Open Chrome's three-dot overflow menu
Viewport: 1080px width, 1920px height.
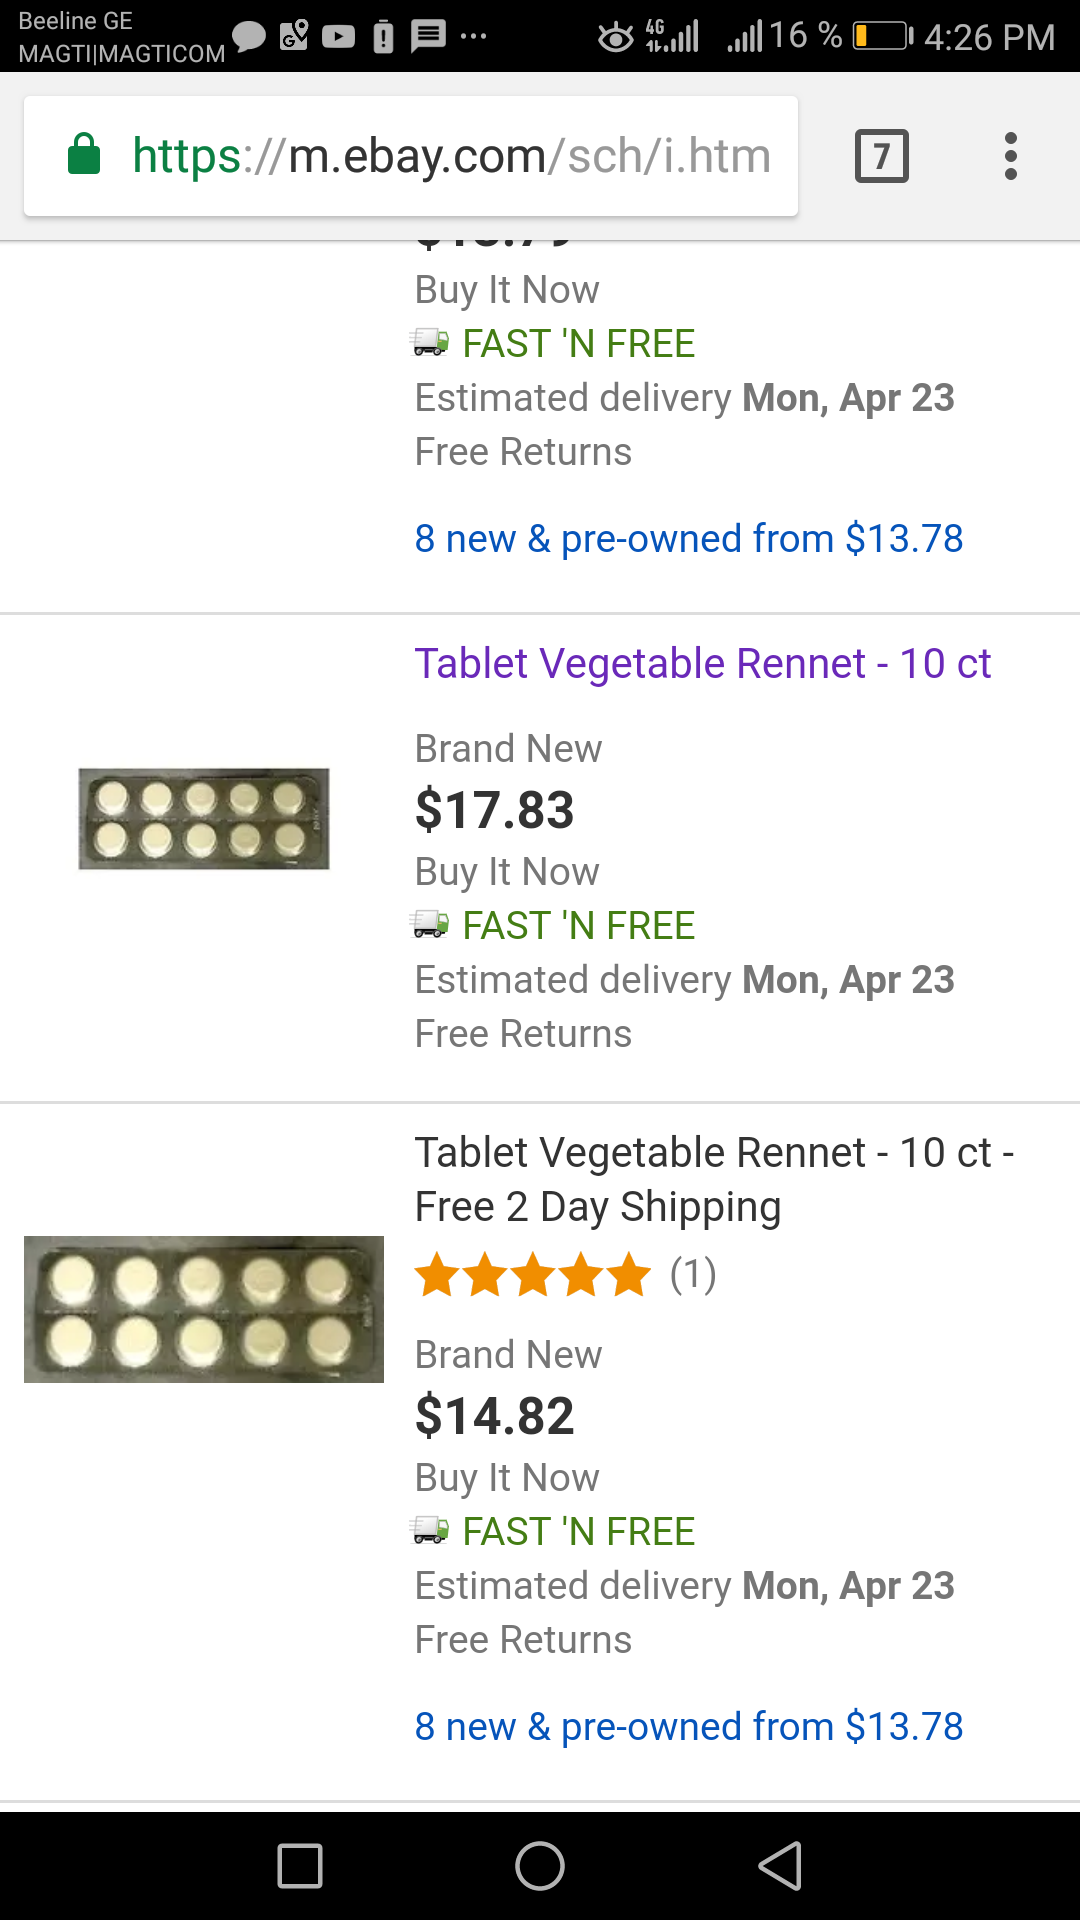1011,156
